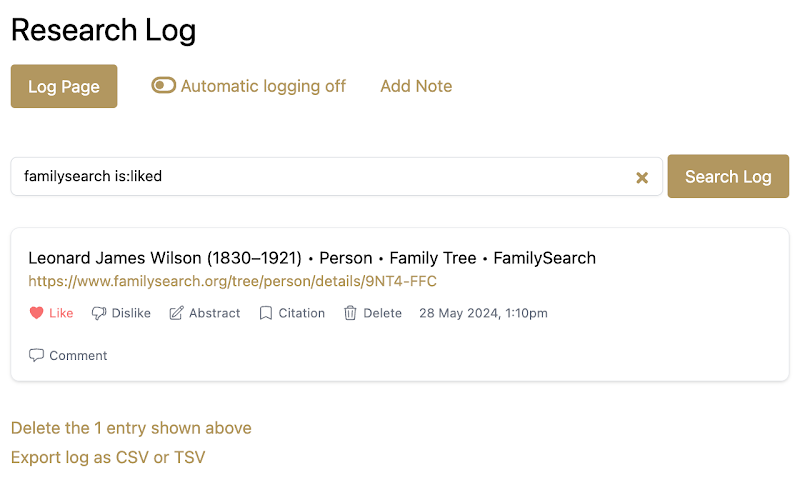Click the Log Page button
Screen dimensions: 800x500
pos(64,86)
